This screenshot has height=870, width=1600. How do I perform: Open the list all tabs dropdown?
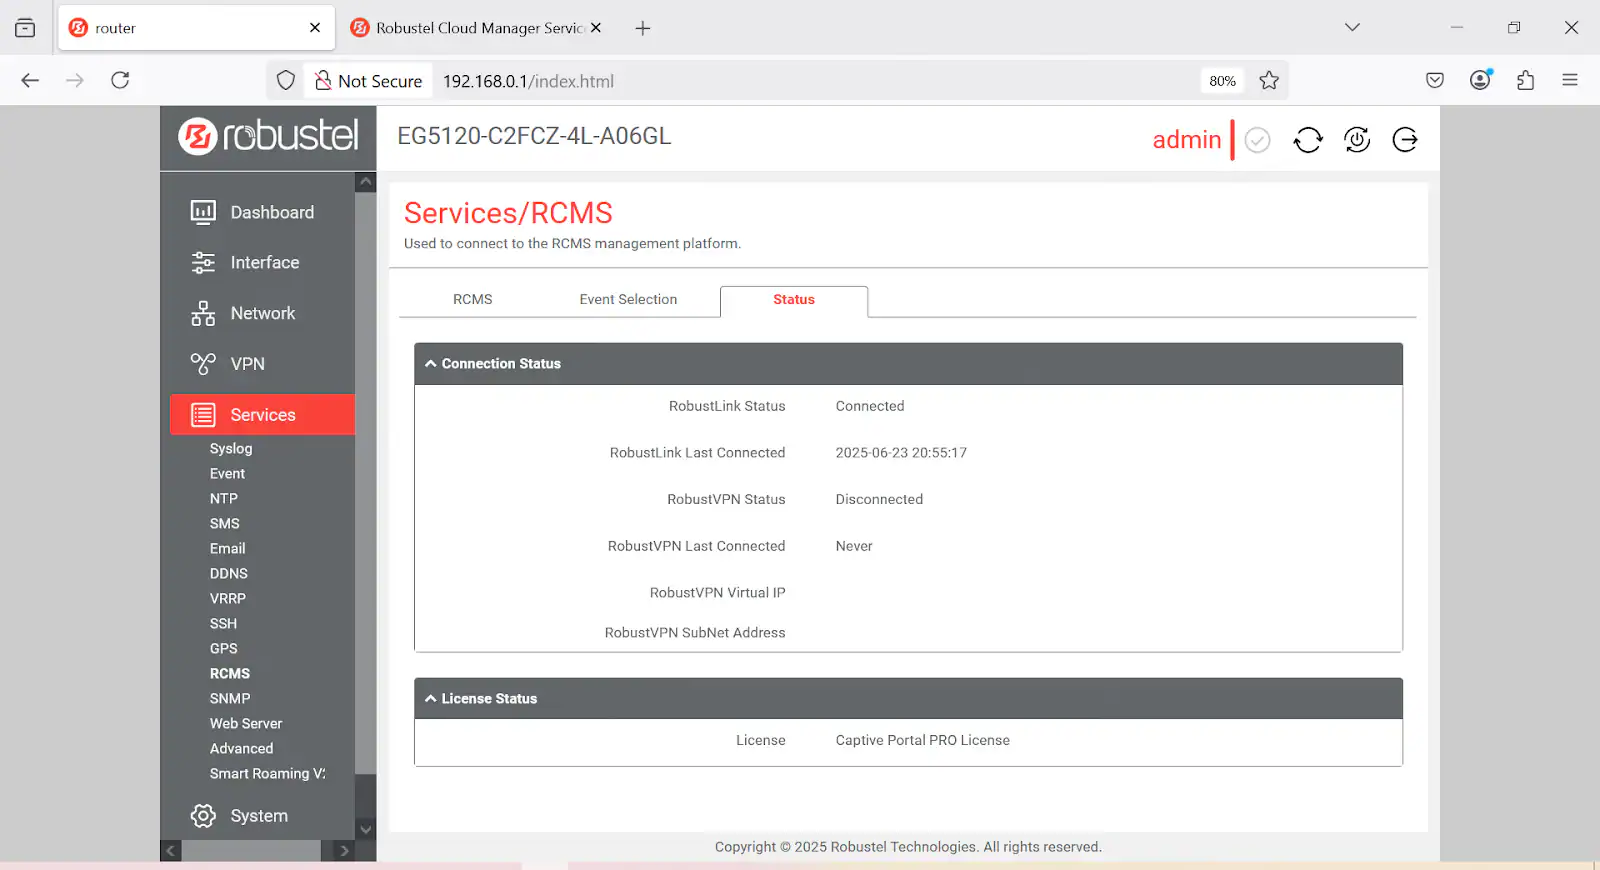coord(1352,28)
